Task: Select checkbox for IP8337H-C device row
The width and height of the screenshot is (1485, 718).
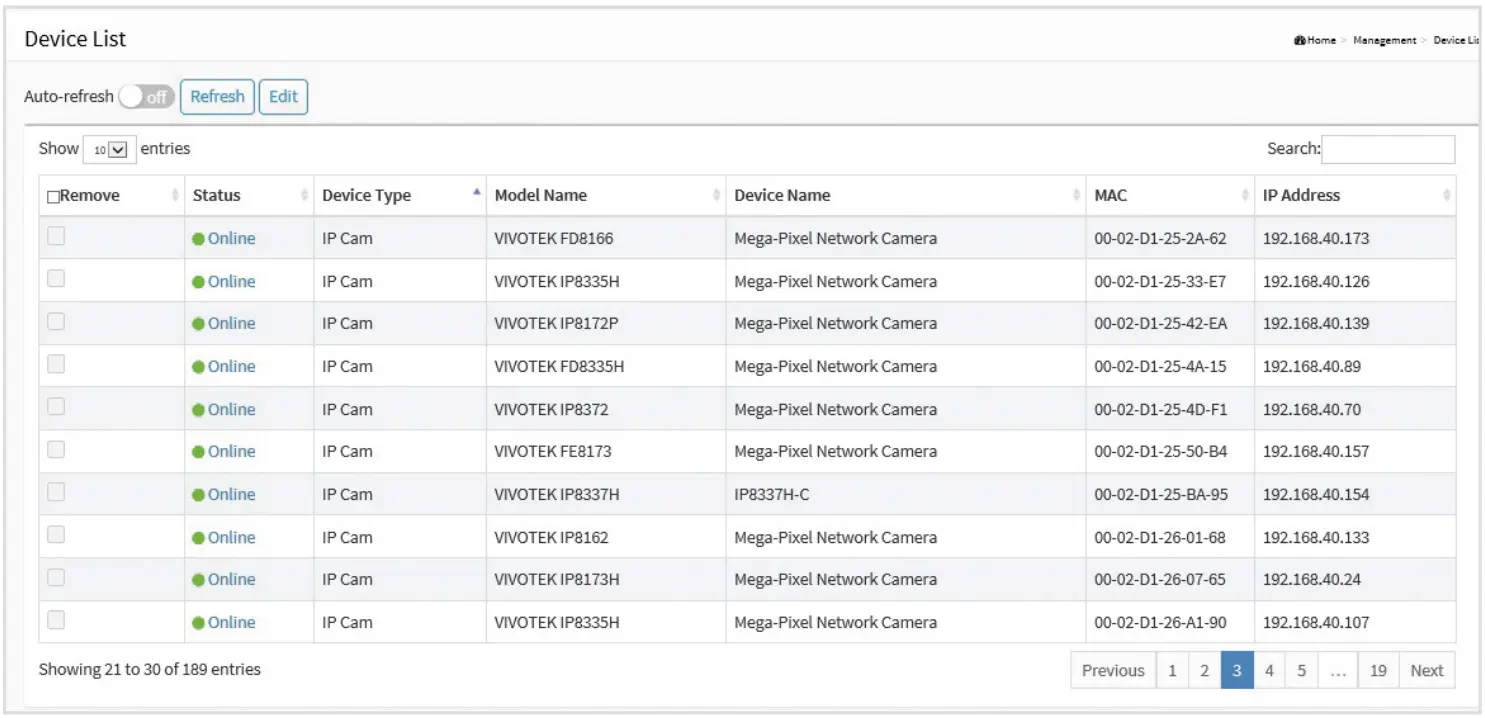Action: [x=56, y=492]
